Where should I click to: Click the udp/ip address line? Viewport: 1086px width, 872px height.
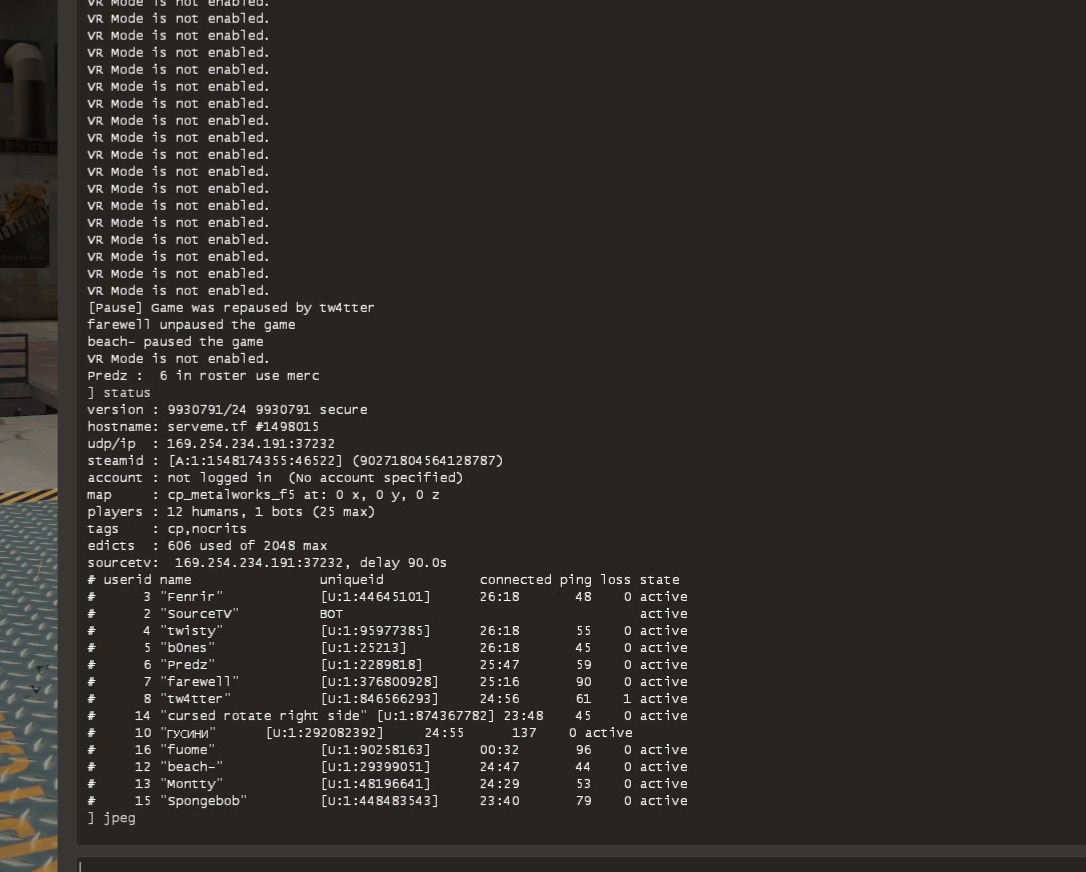click(211, 444)
